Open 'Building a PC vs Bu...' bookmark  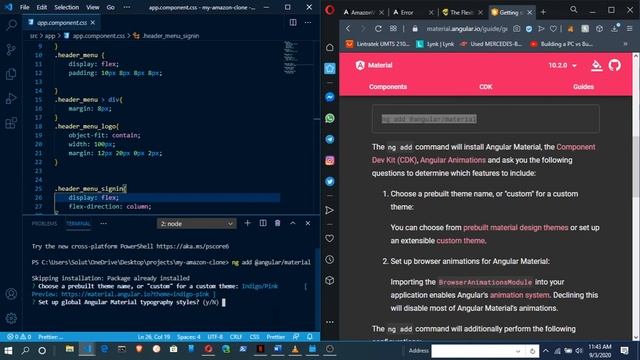point(562,44)
